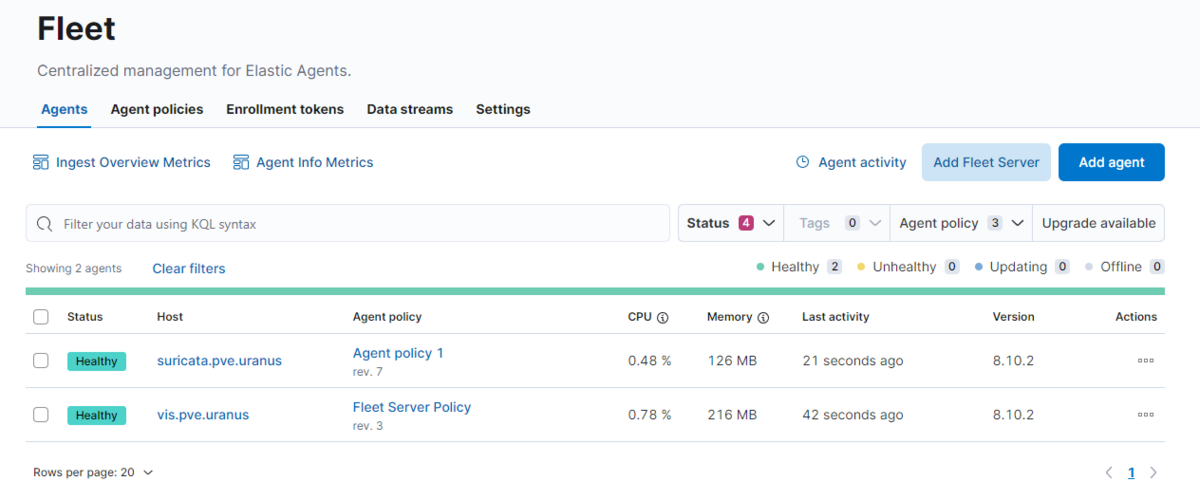This screenshot has width=1200, height=500.
Task: Open the Rows per page dropdown
Action: [x=93, y=472]
